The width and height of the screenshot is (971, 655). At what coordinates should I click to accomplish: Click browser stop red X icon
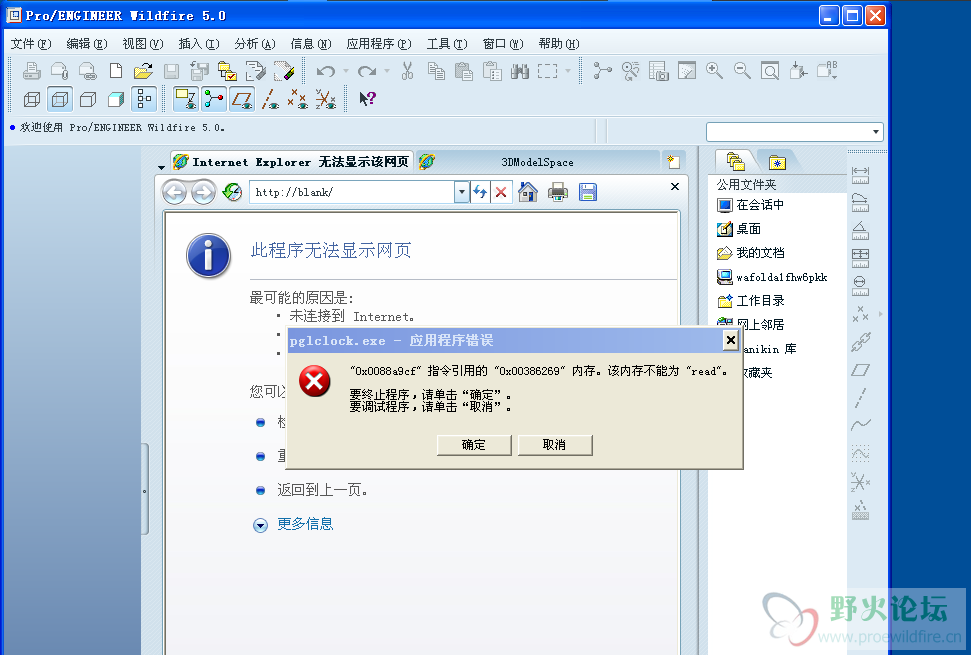(501, 192)
